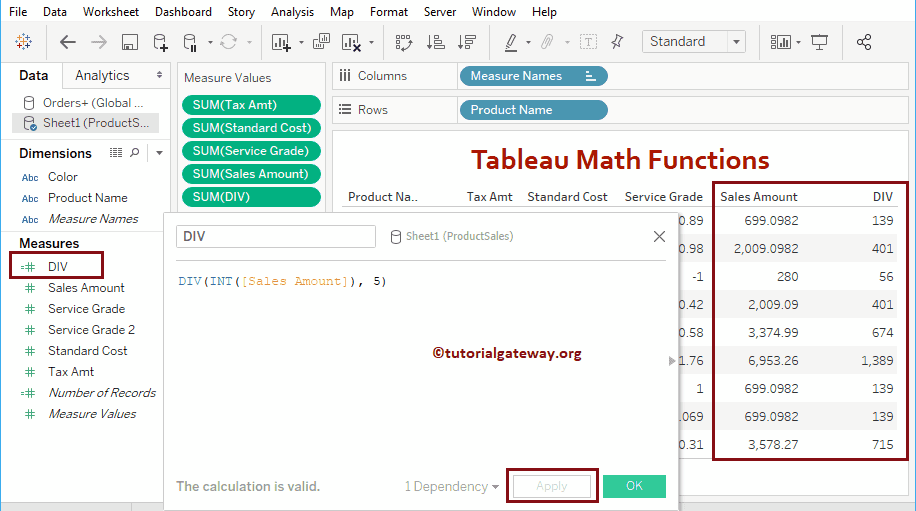The width and height of the screenshot is (916, 511).
Task: Open the Format menu
Action: coord(388,12)
